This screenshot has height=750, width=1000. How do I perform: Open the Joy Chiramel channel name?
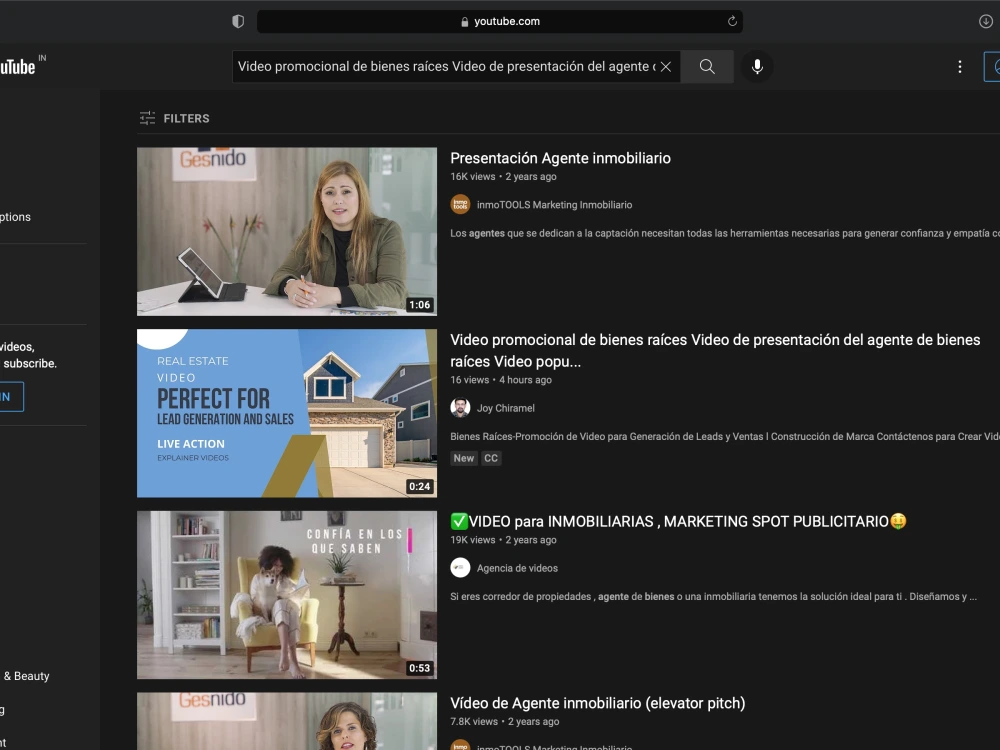(506, 408)
